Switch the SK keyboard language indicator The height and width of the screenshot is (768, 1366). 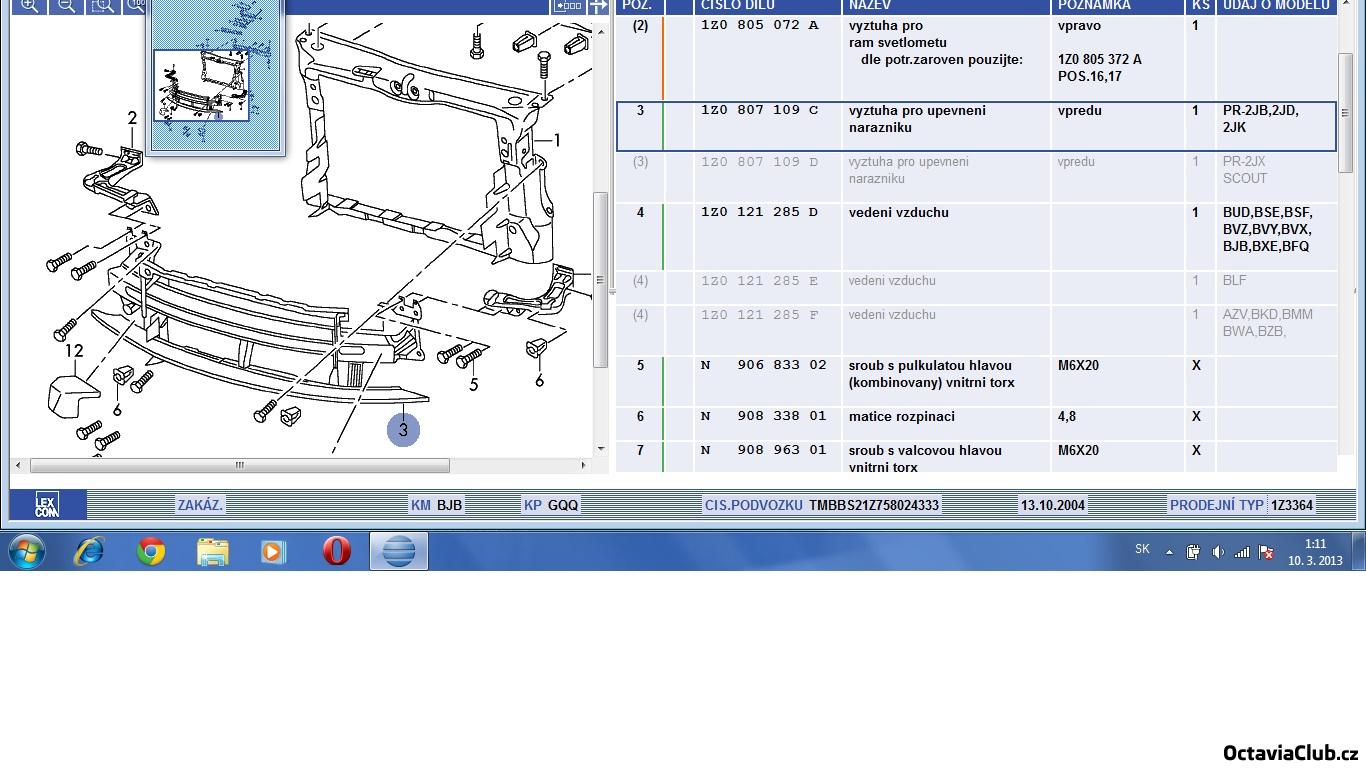(x=1142, y=549)
